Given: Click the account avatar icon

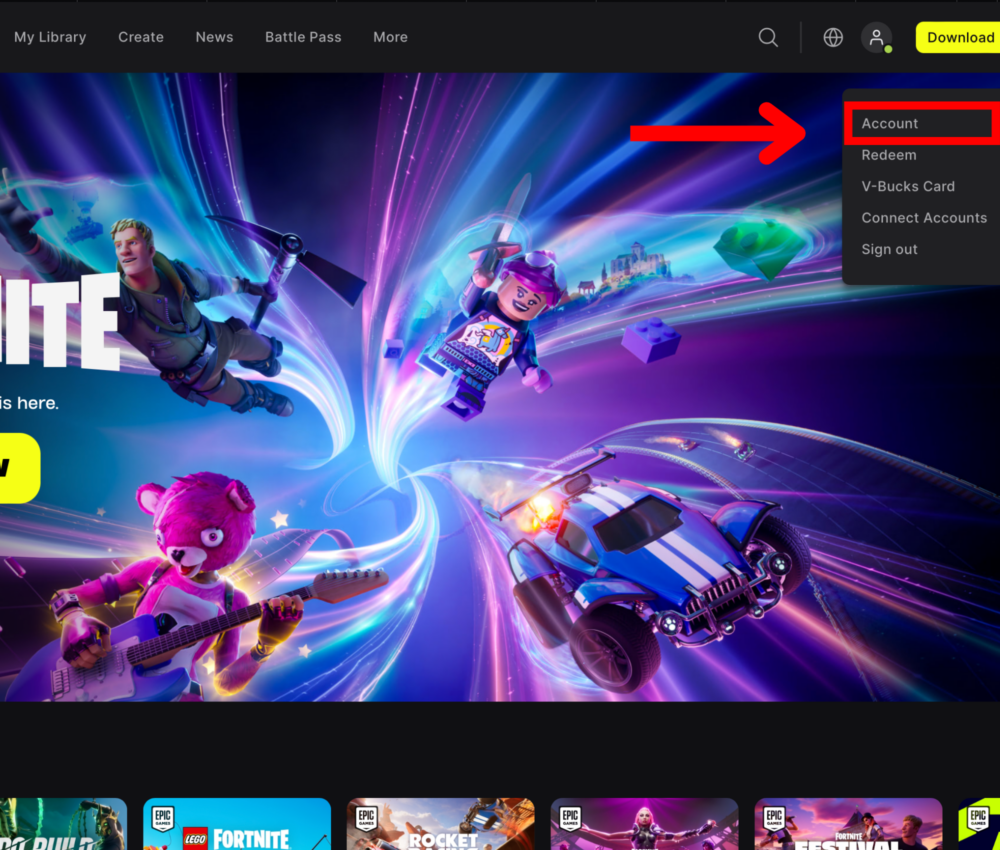Looking at the screenshot, I should (875, 37).
